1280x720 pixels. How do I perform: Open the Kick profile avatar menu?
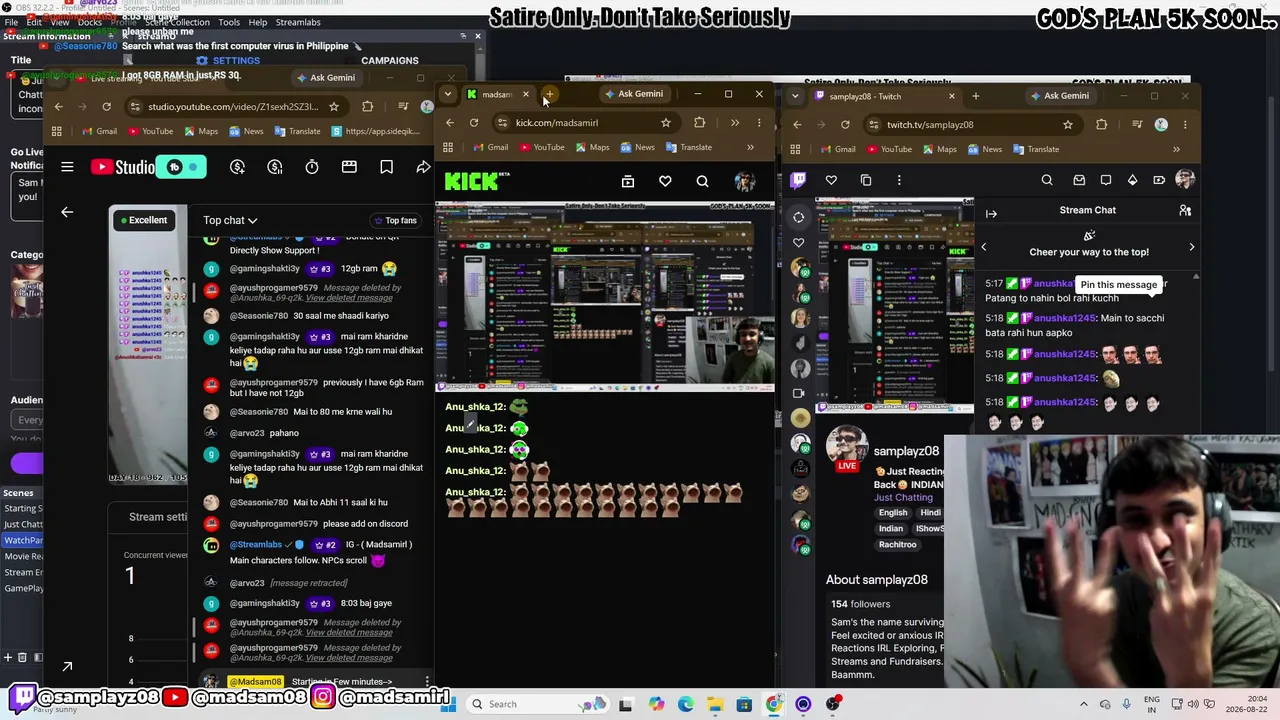tap(744, 181)
